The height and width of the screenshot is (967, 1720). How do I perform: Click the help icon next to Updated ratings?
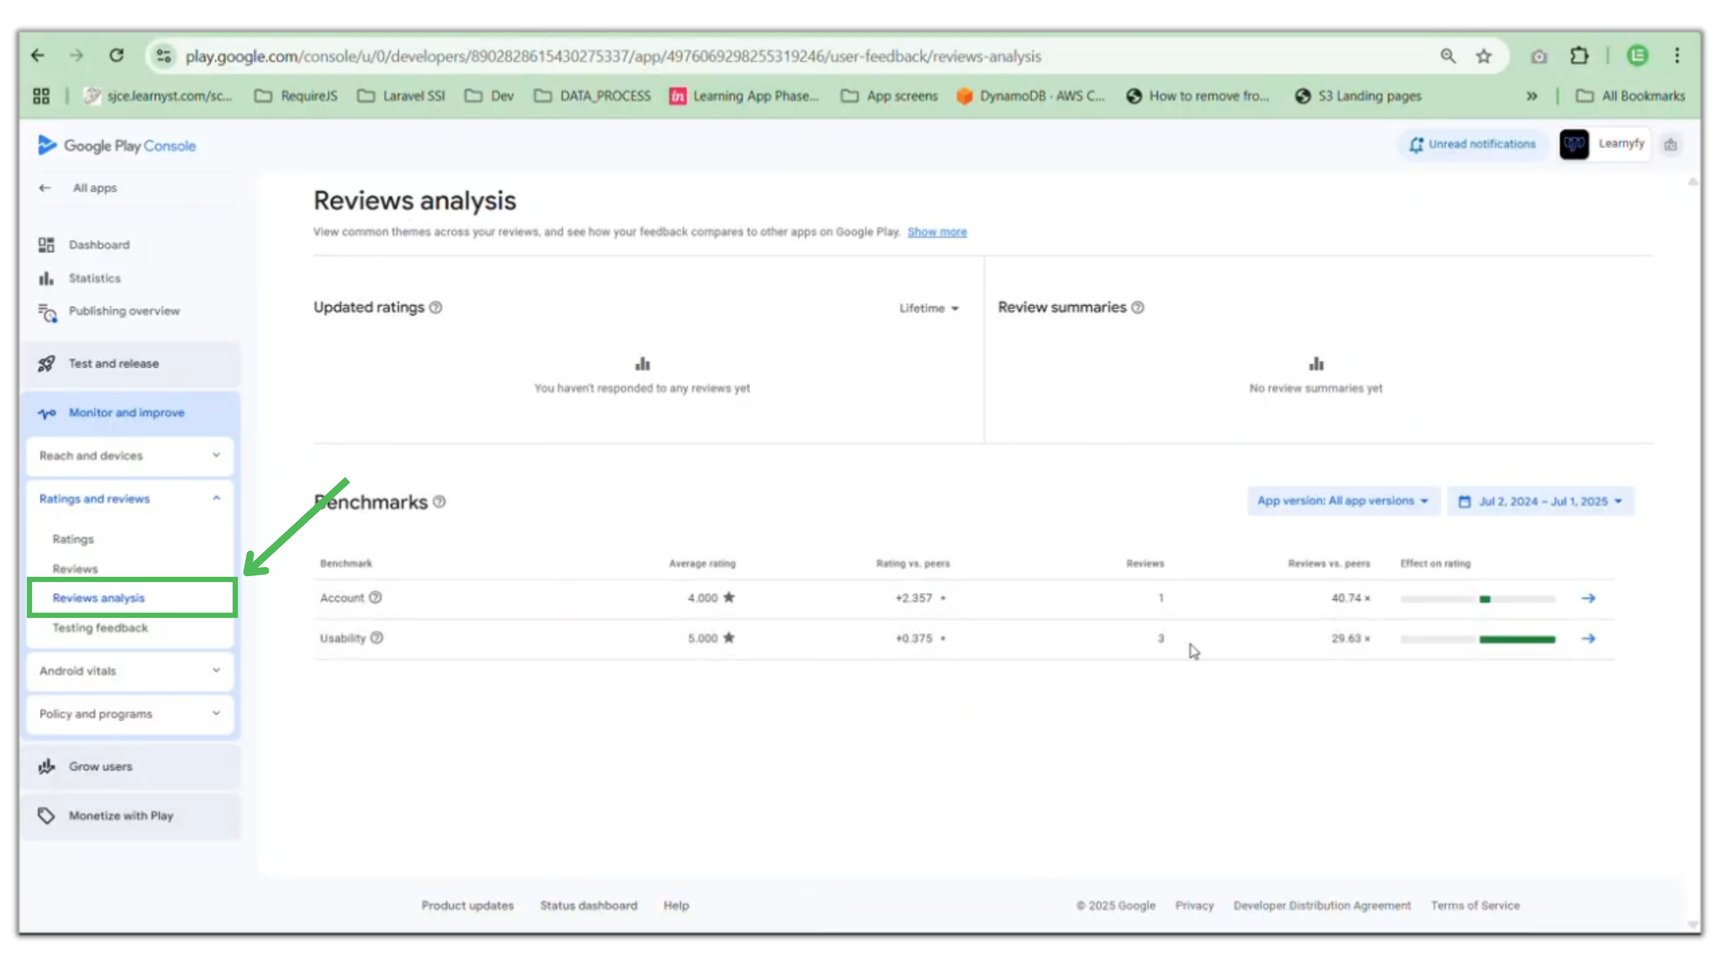click(x=436, y=308)
